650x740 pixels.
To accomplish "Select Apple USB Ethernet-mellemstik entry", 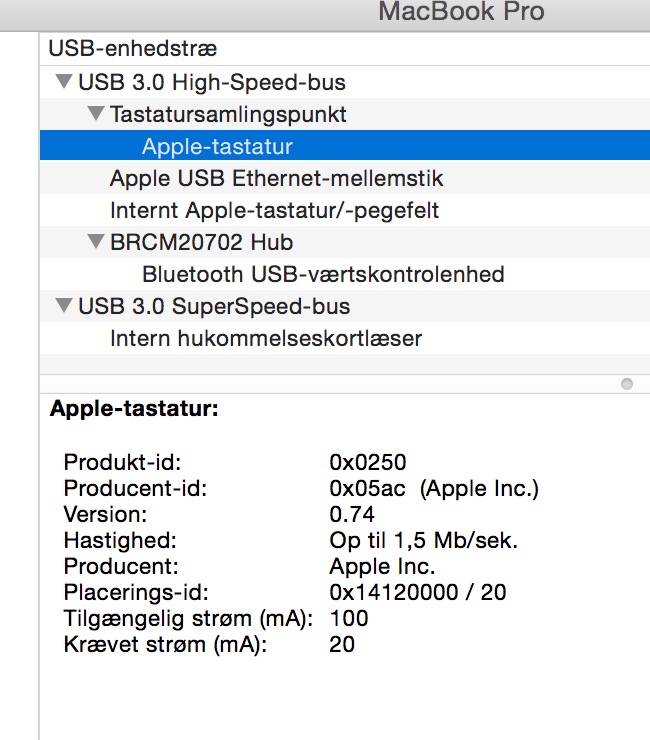I will click(x=276, y=179).
